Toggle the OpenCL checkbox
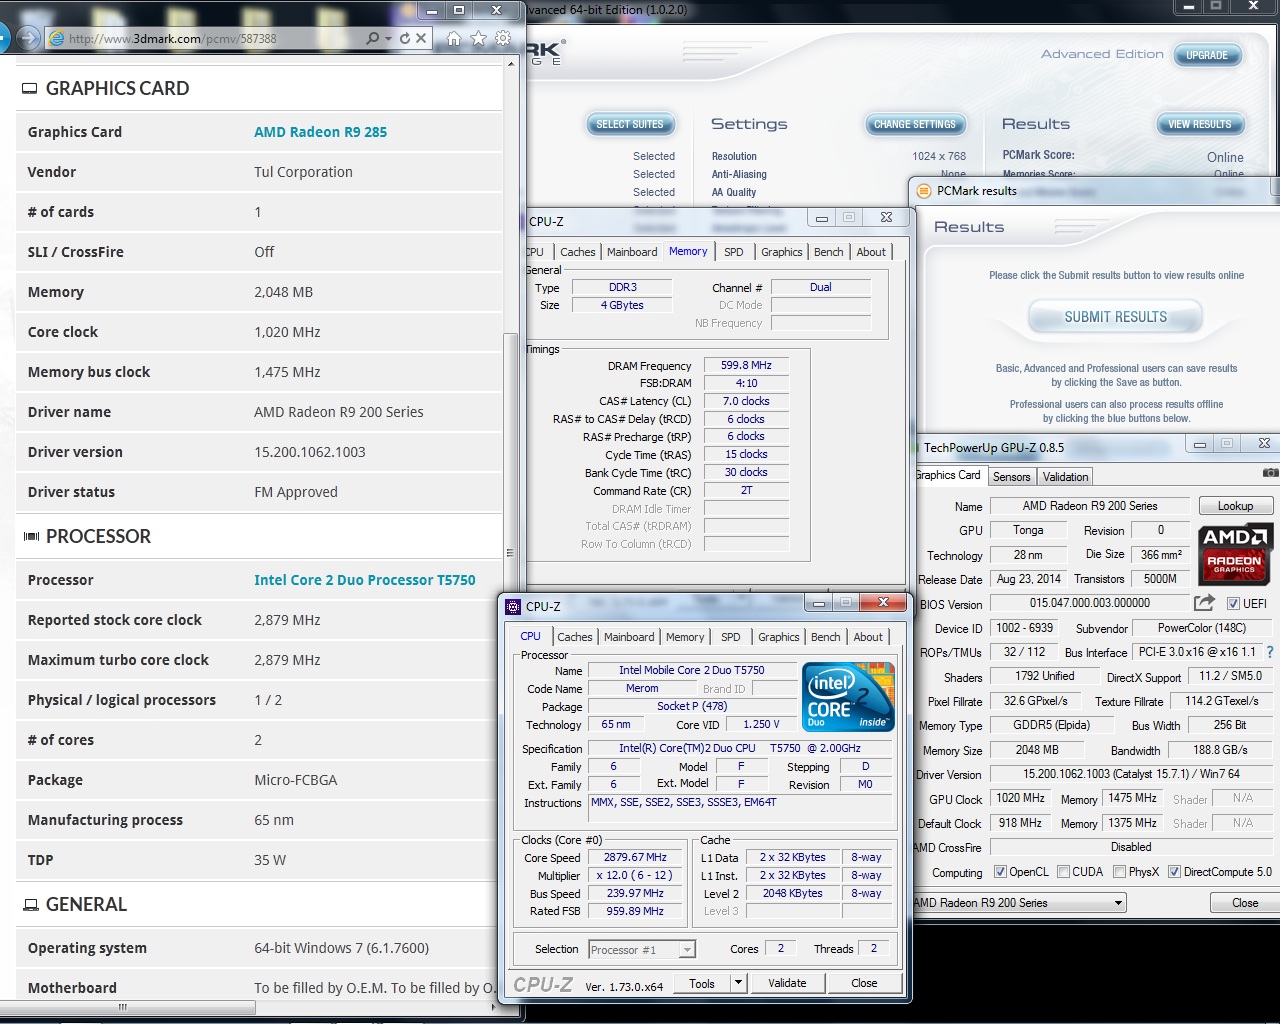This screenshot has height=1024, width=1280. 1000,872
